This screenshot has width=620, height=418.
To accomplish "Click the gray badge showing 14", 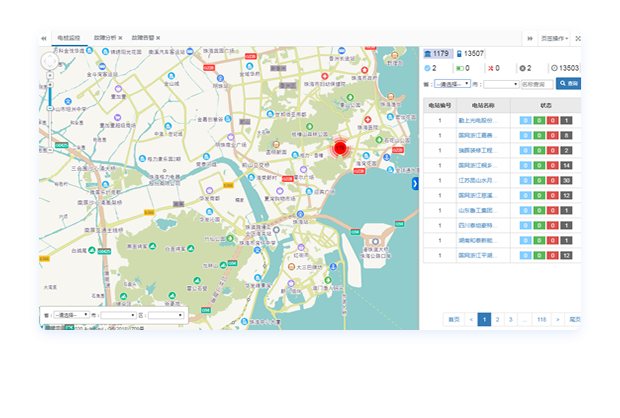I will (566, 166).
